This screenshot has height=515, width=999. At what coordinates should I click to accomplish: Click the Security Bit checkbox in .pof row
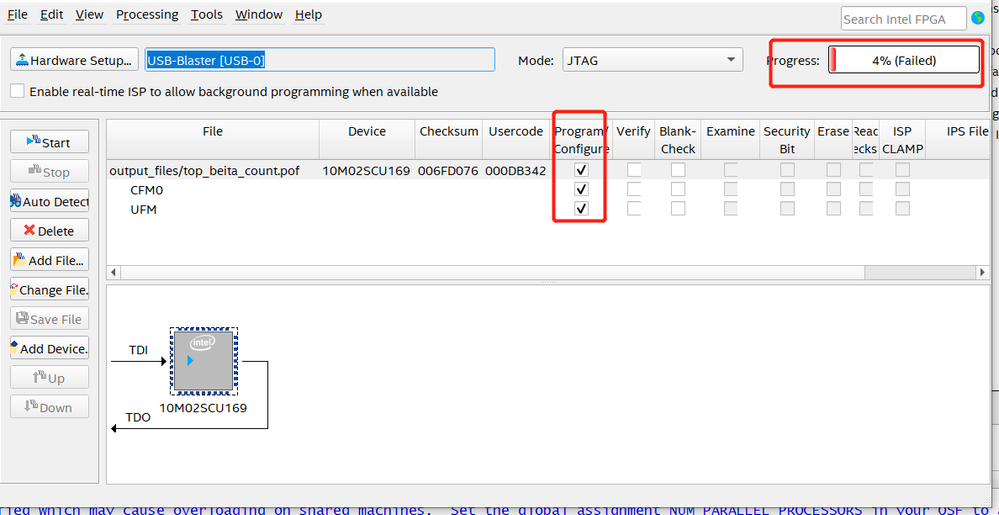pyautogui.click(x=787, y=170)
